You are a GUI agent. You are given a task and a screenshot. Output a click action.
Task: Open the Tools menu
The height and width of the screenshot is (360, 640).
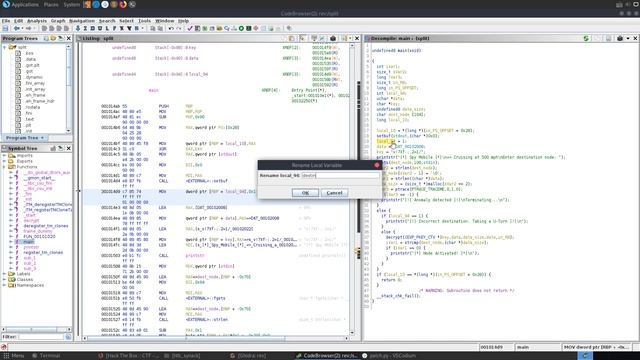[144, 21]
